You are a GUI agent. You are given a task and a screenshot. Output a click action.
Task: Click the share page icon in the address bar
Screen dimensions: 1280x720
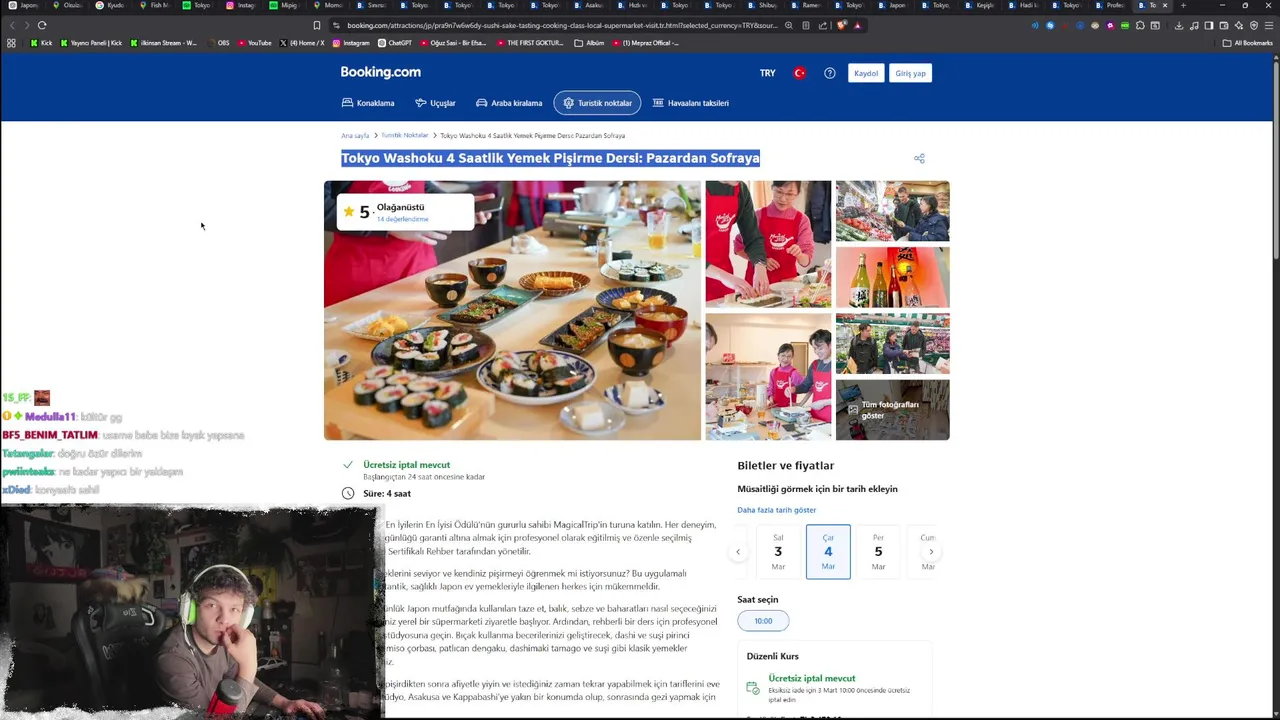click(822, 25)
